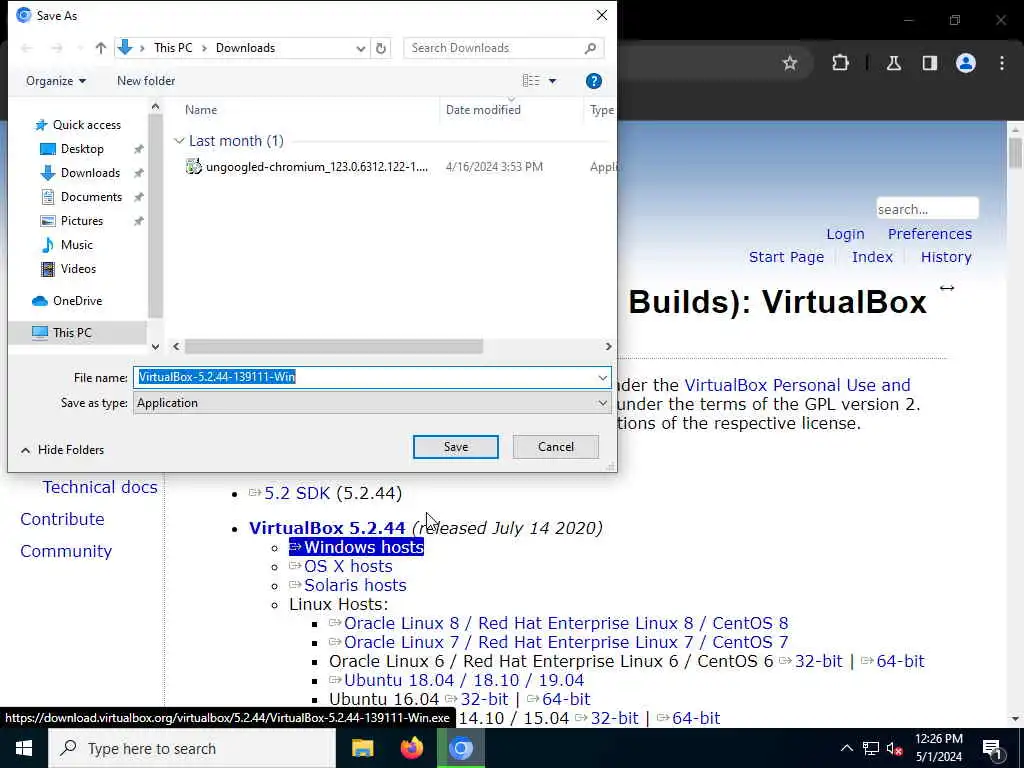Viewport: 1024px width, 768px height.
Task: Collapse folders with Hide Folders
Action: (63, 450)
